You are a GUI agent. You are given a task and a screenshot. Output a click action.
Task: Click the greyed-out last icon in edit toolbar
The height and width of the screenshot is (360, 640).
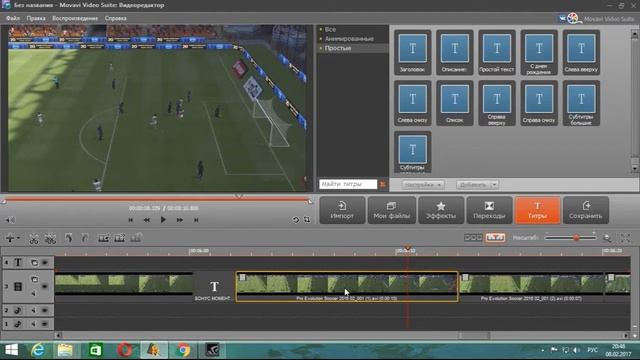[136, 238]
